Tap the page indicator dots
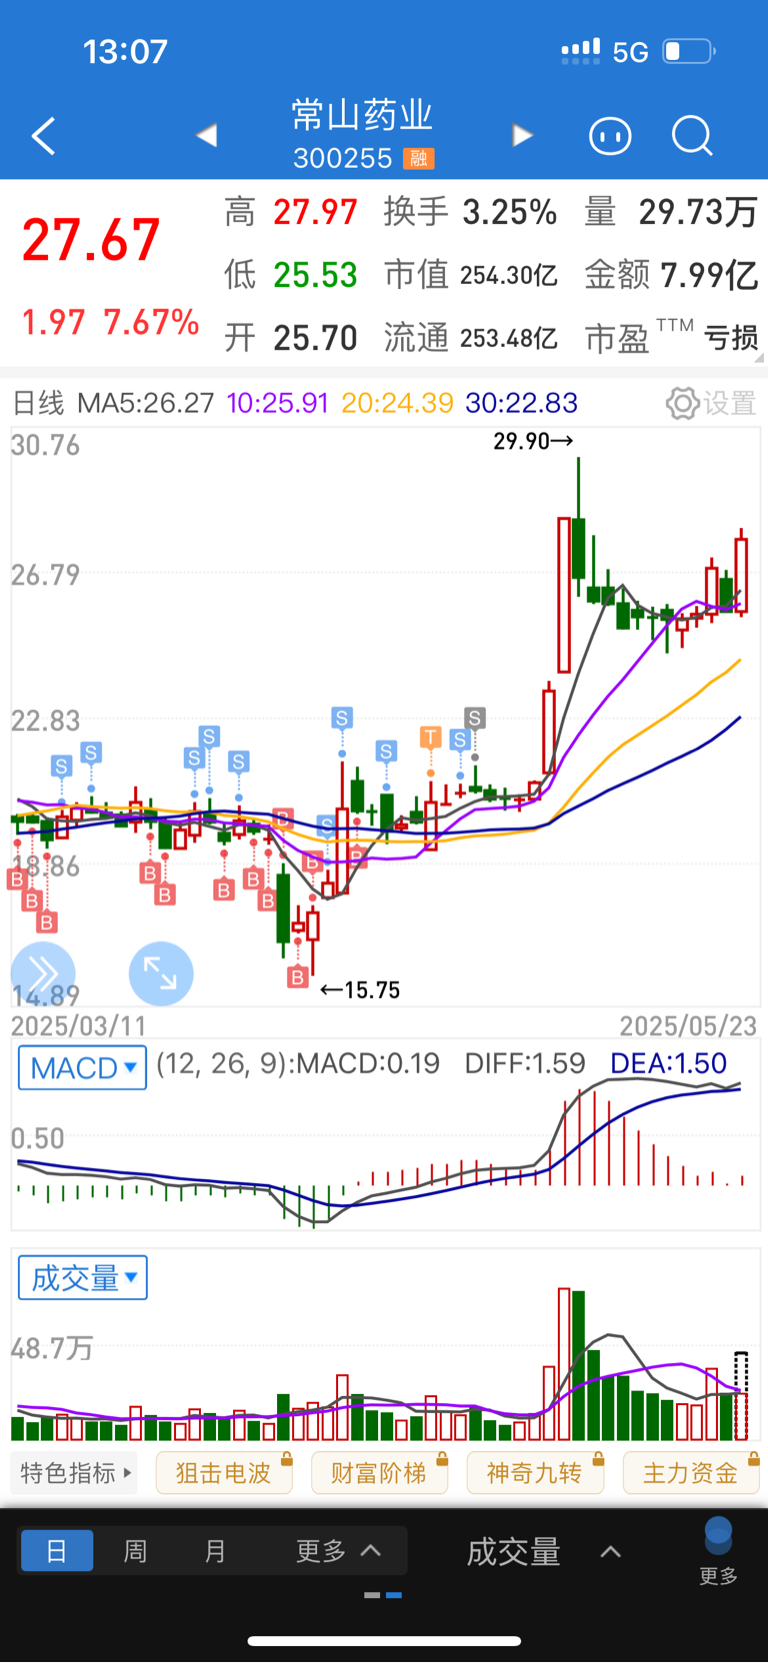This screenshot has width=768, height=1663. [383, 1595]
